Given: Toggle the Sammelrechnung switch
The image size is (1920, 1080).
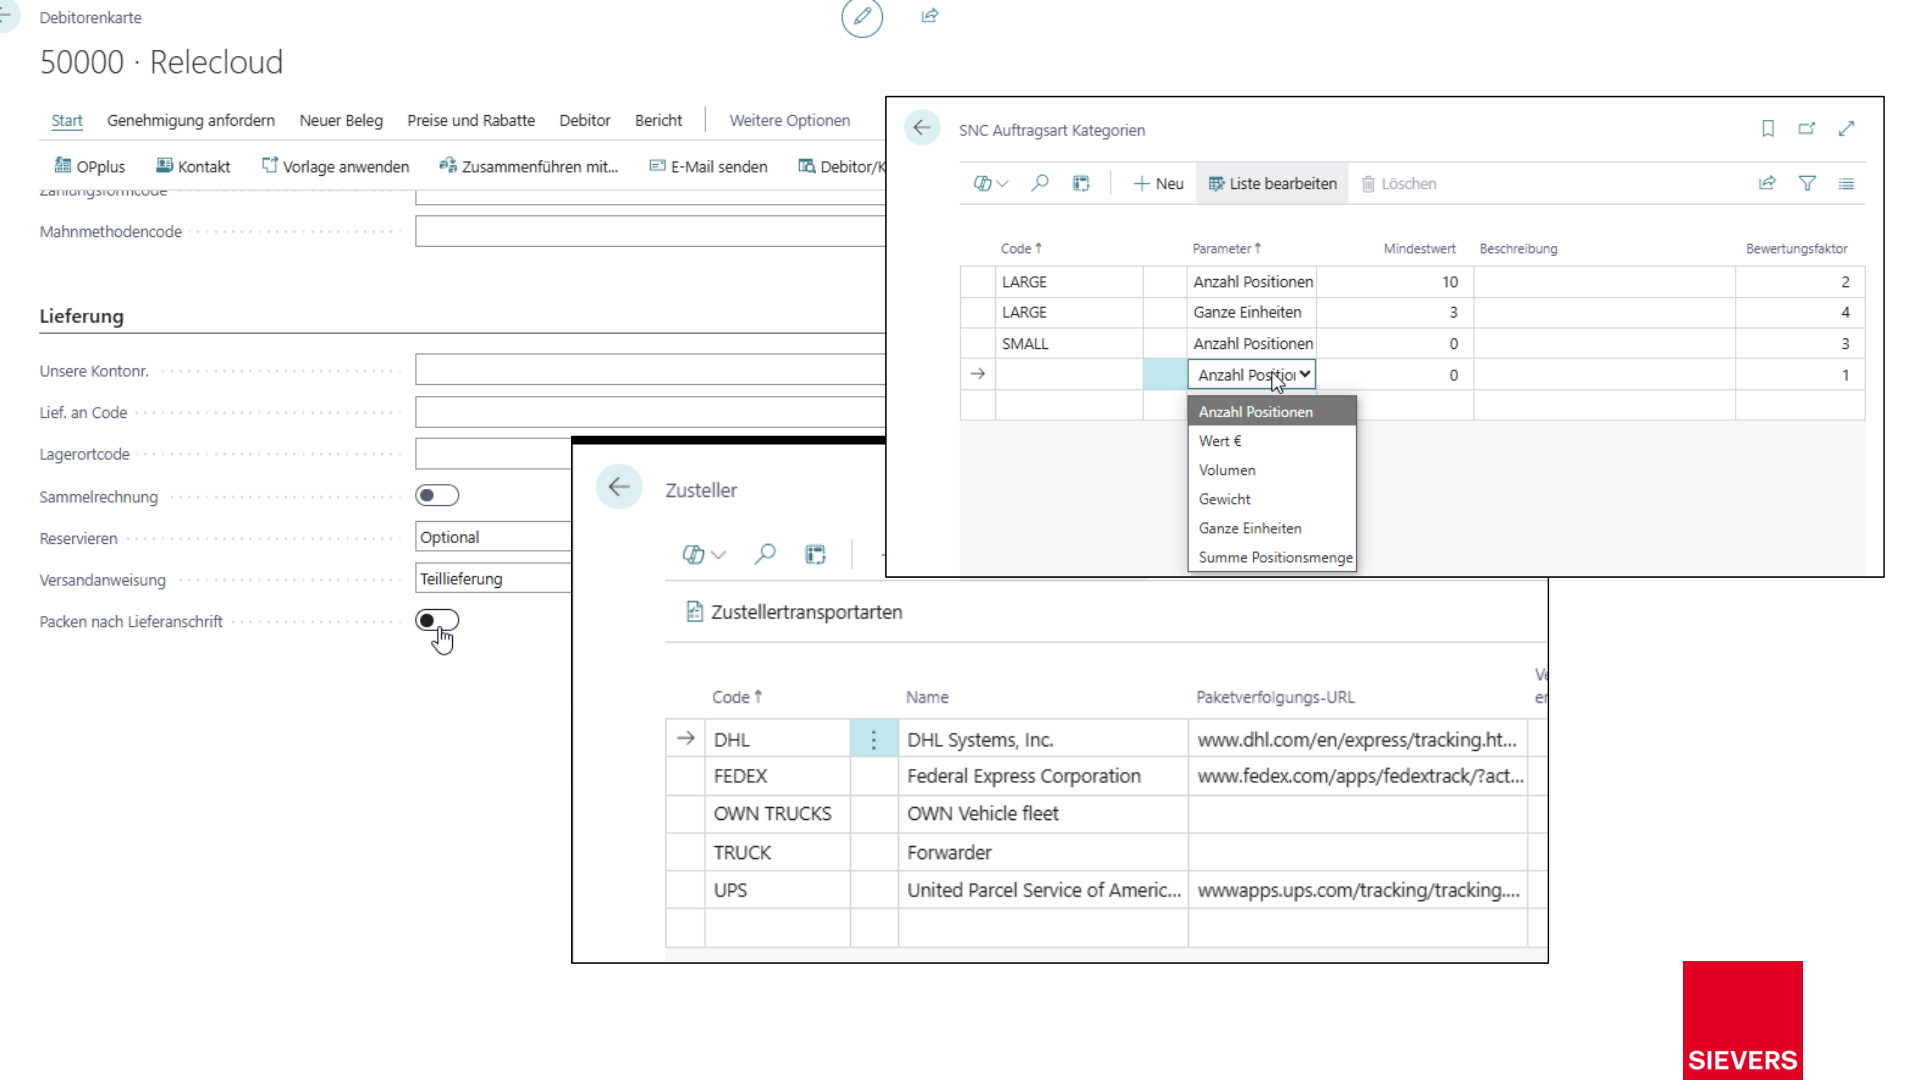Looking at the screenshot, I should coord(437,495).
